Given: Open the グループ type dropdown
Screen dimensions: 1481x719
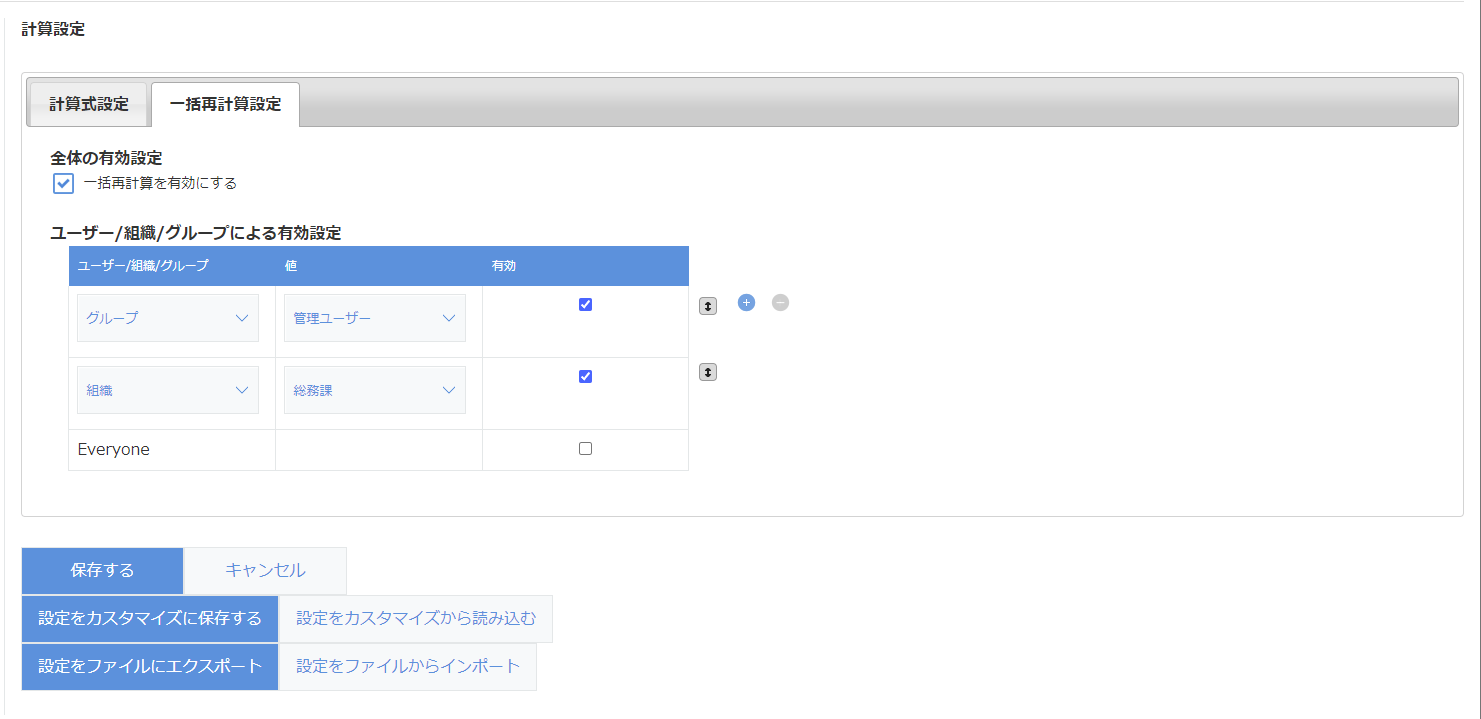Looking at the screenshot, I should (168, 318).
